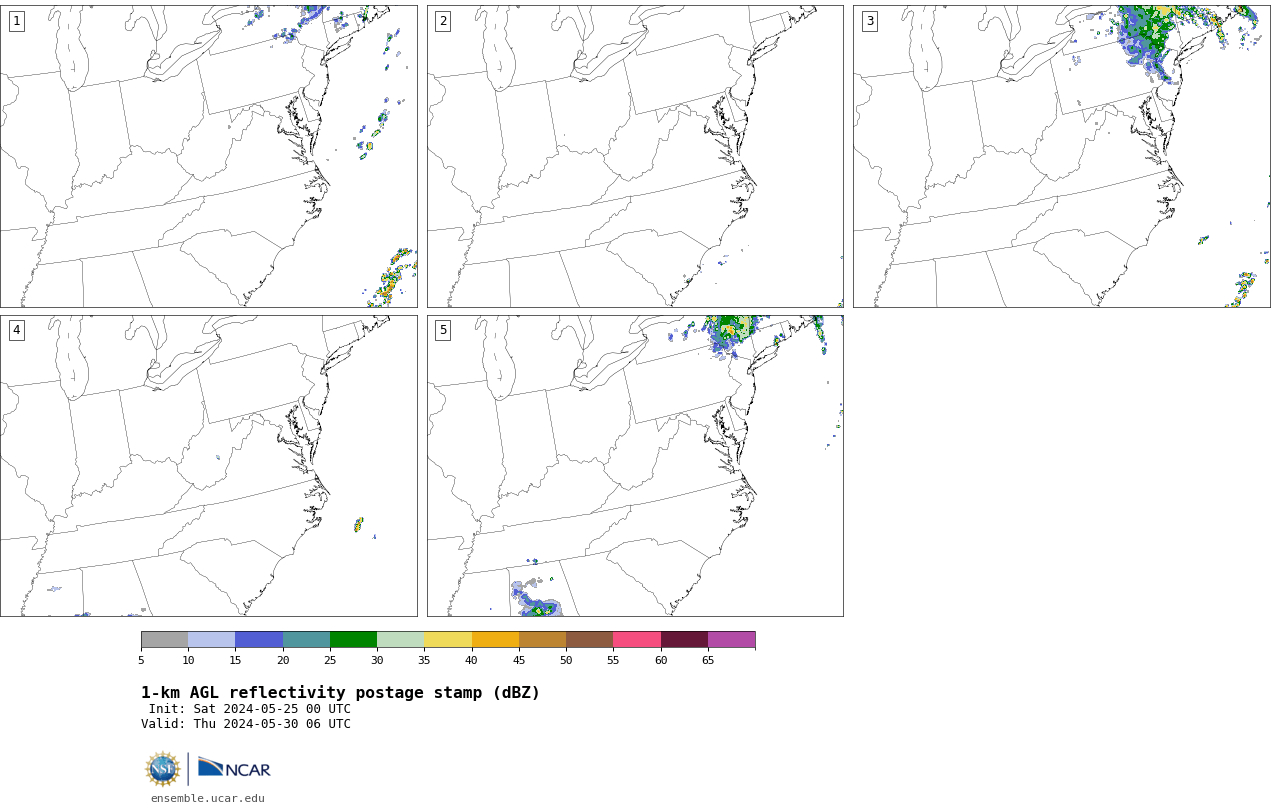The width and height of the screenshot is (1280, 809).
Task: Click the panel number 3 label
Action: (x=870, y=21)
